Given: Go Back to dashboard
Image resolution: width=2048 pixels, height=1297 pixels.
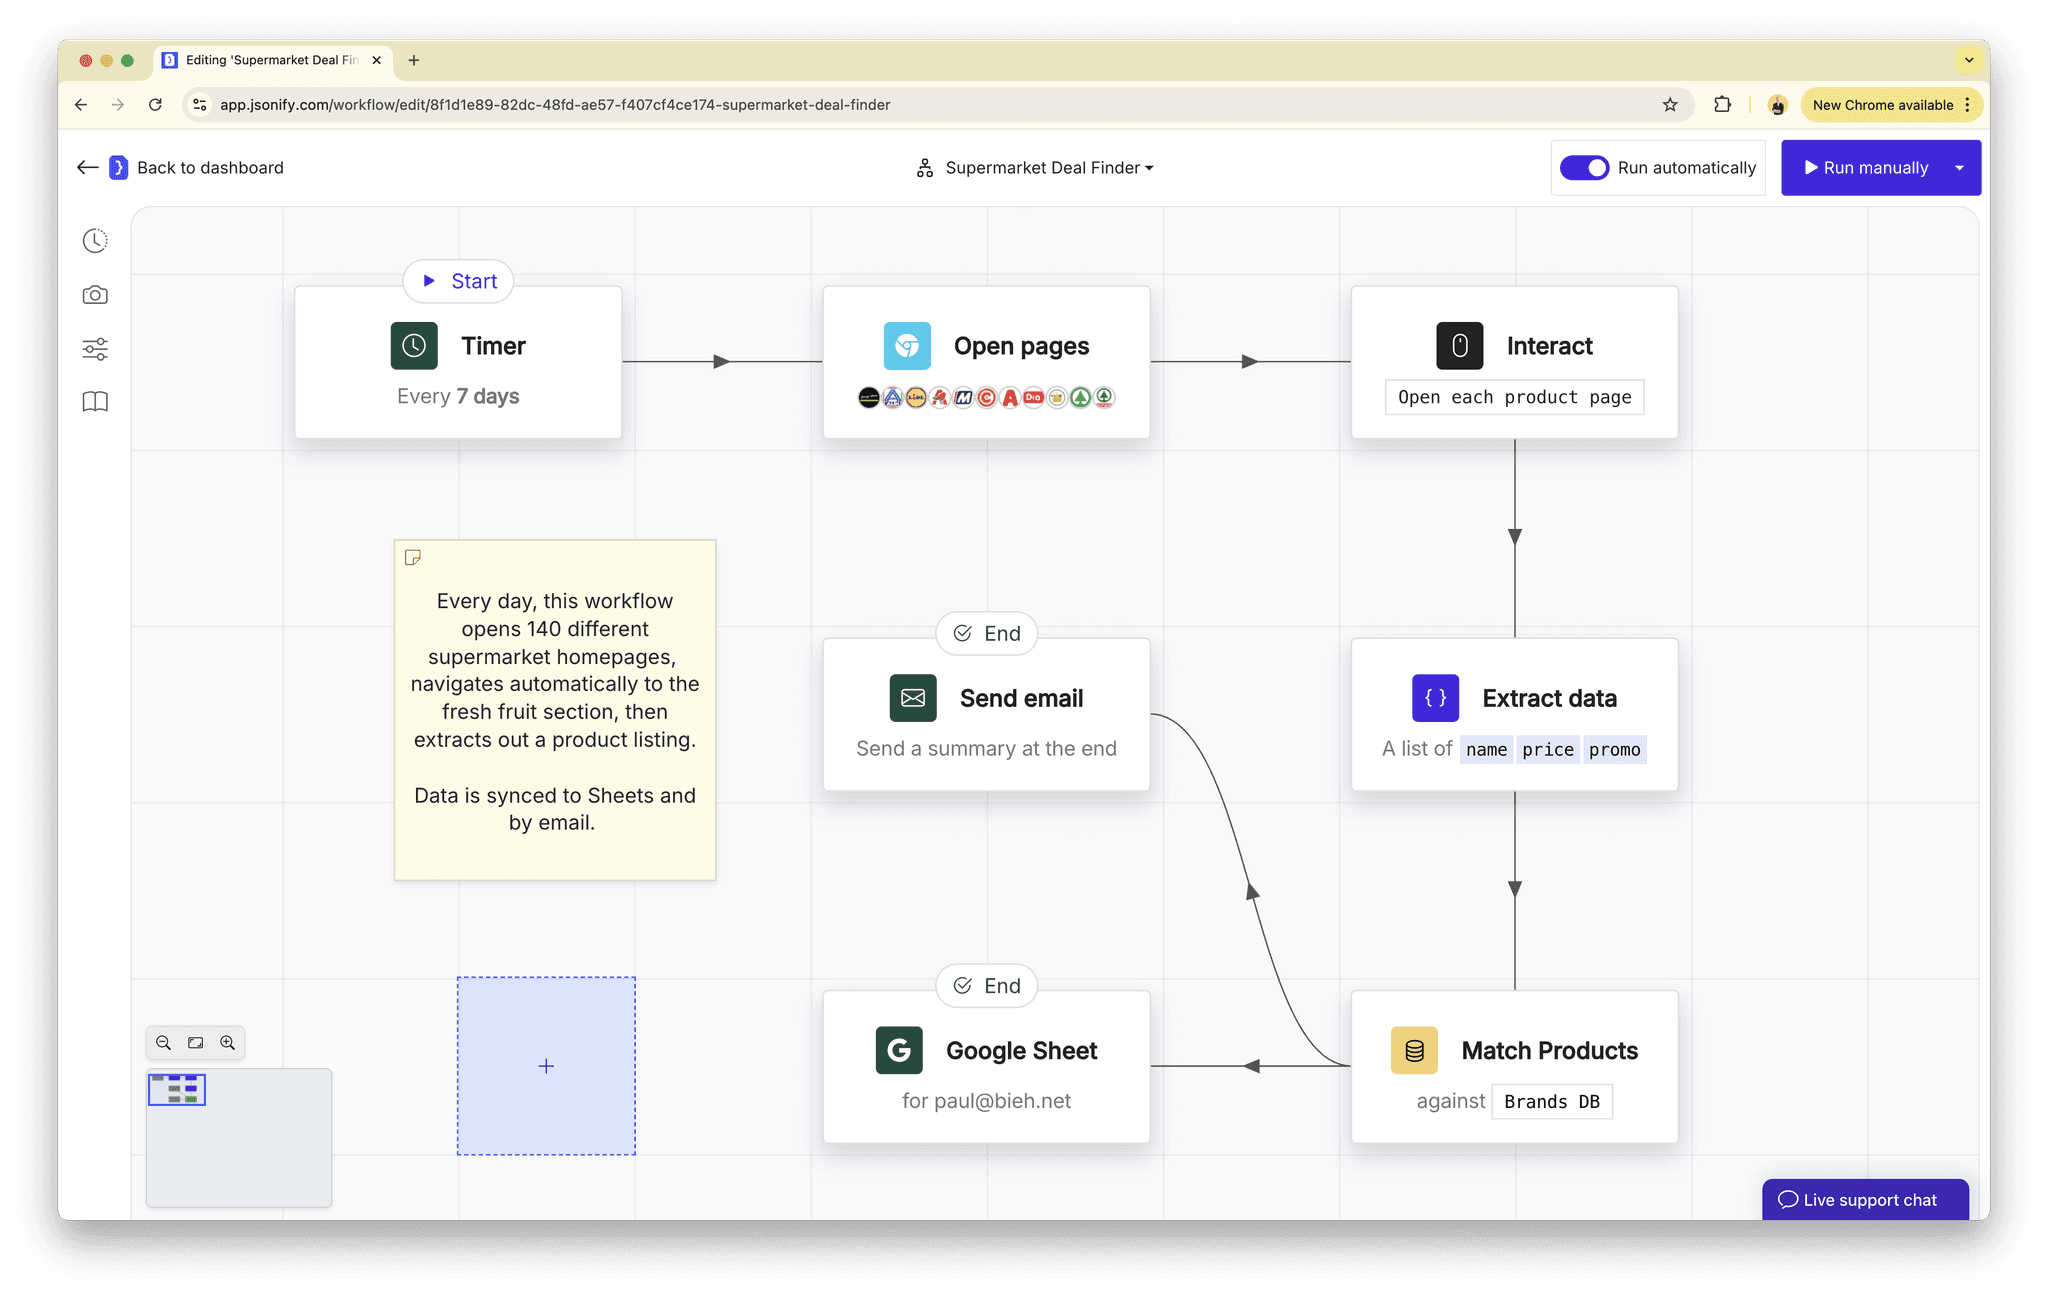Looking at the screenshot, I should click(210, 168).
